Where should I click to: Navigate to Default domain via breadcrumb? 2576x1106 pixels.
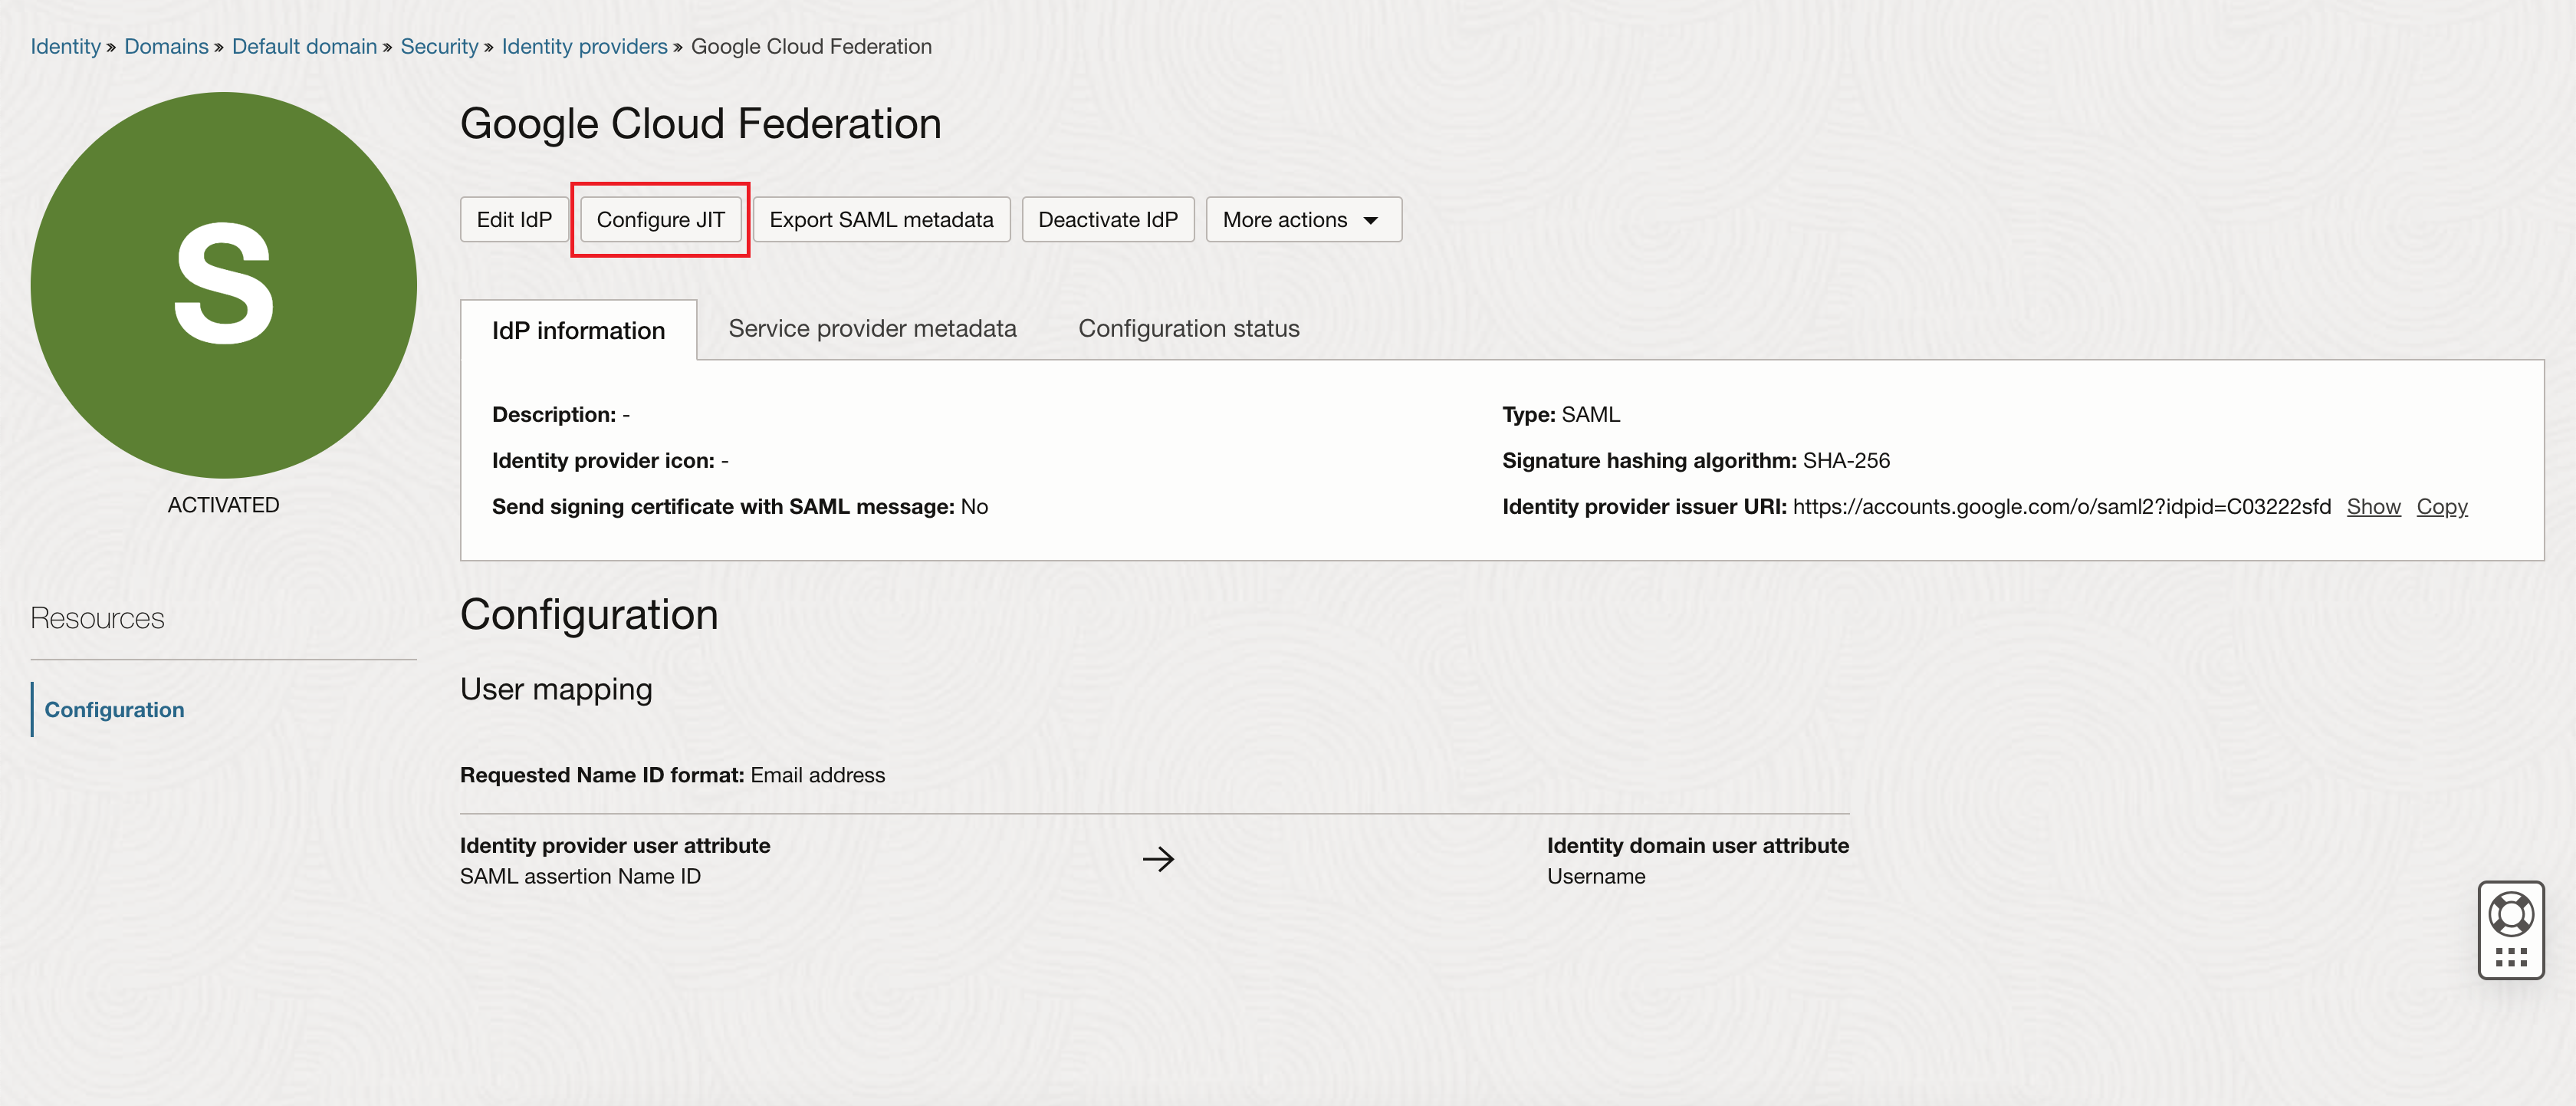[304, 46]
